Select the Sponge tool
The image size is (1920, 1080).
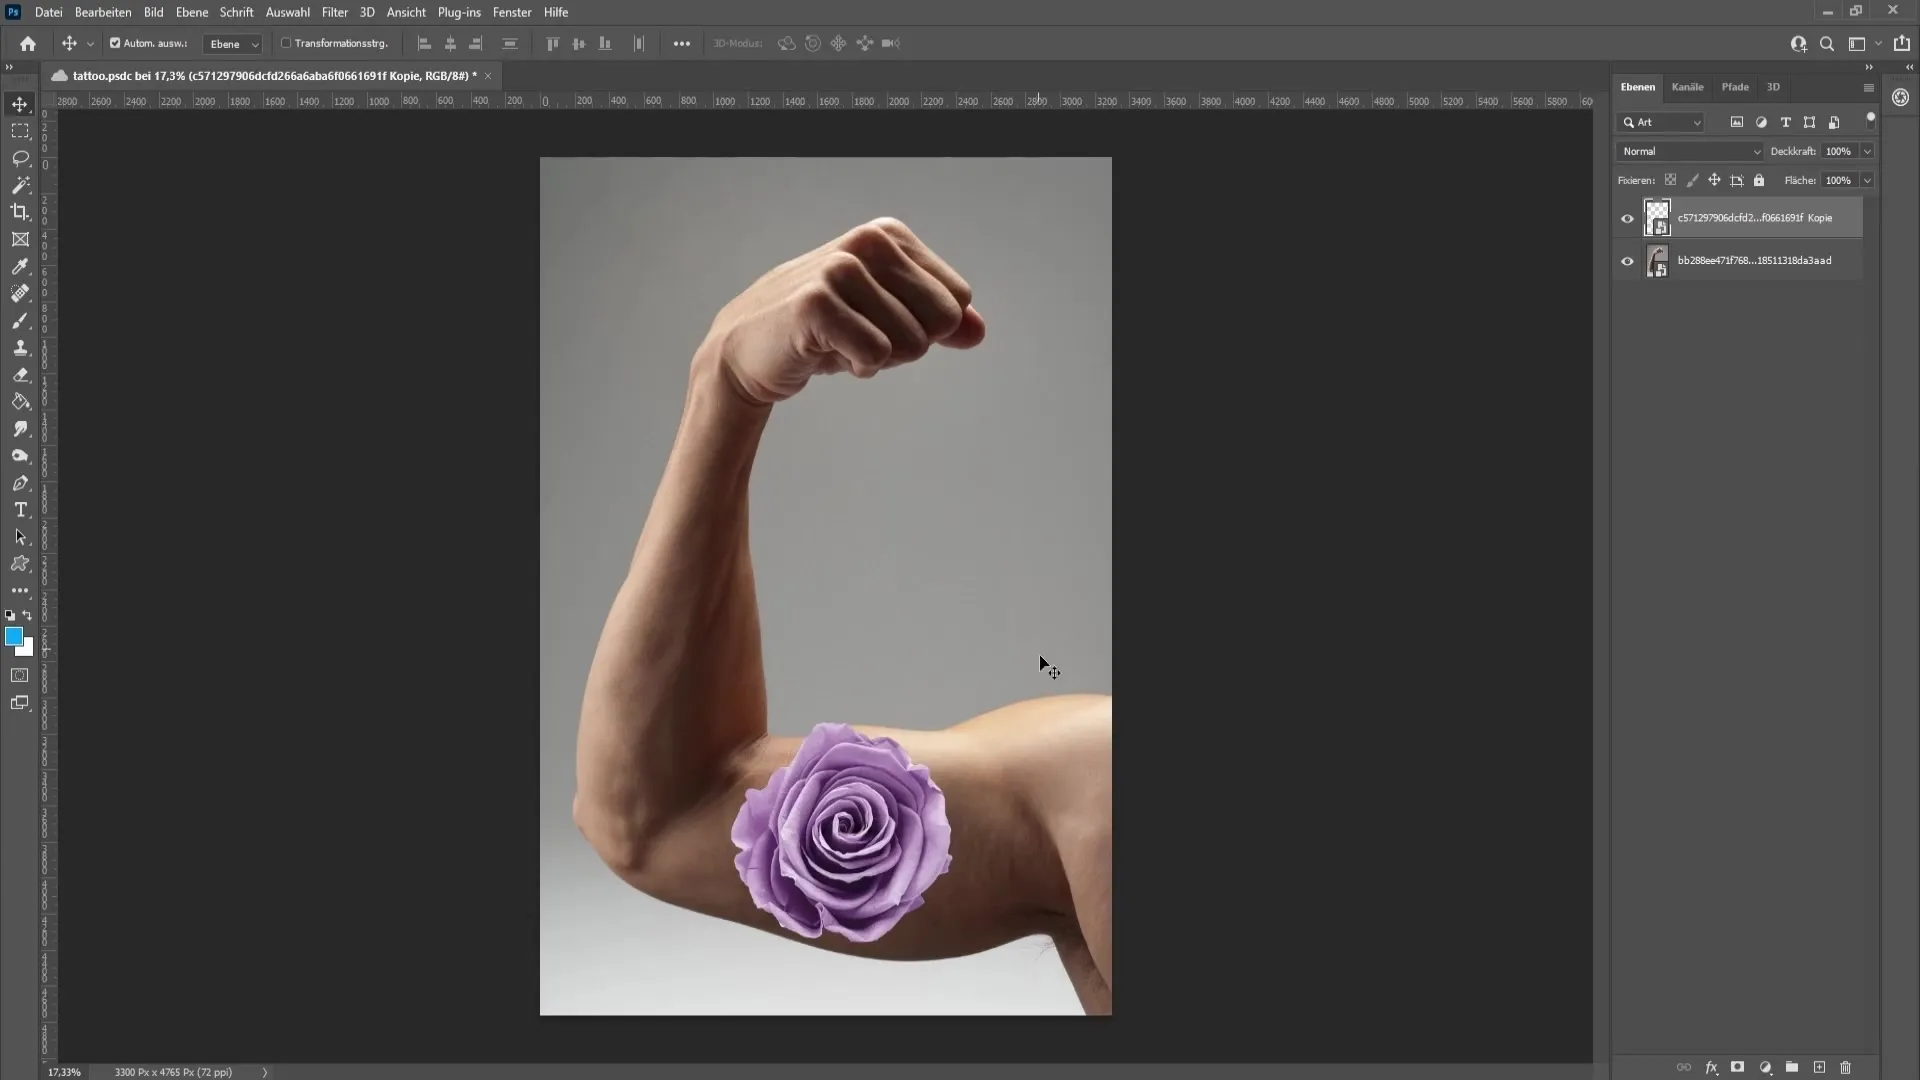pos(20,456)
